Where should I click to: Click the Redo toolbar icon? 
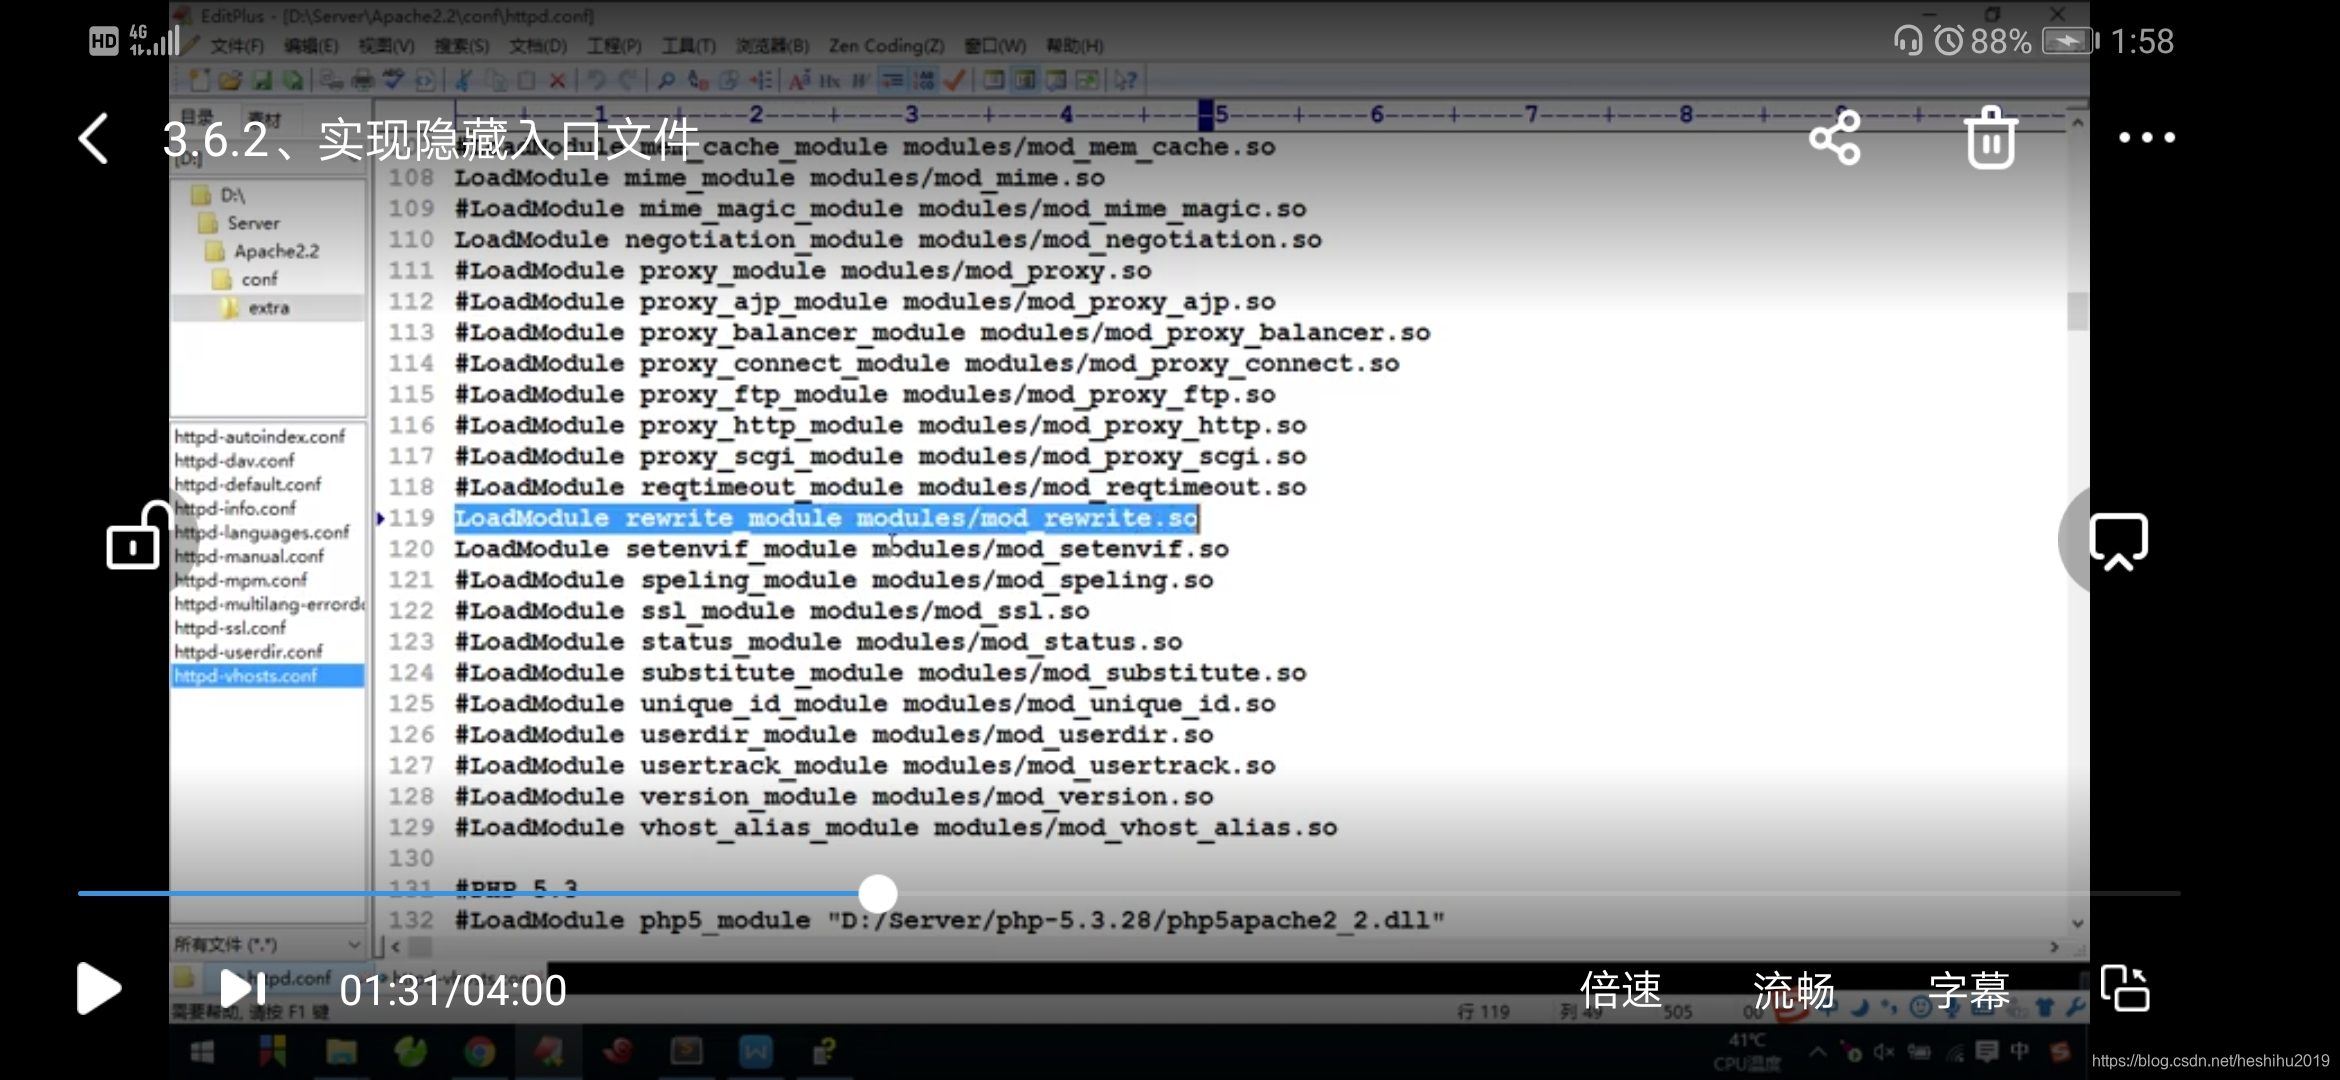tap(628, 80)
